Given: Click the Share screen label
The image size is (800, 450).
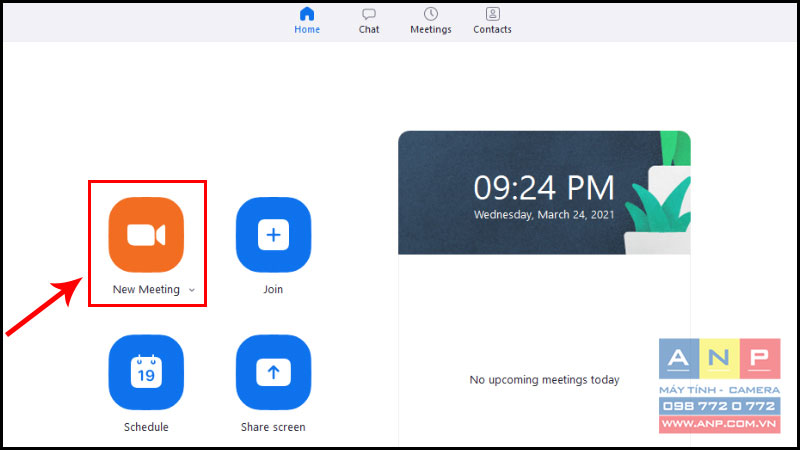Looking at the screenshot, I should tap(273, 427).
